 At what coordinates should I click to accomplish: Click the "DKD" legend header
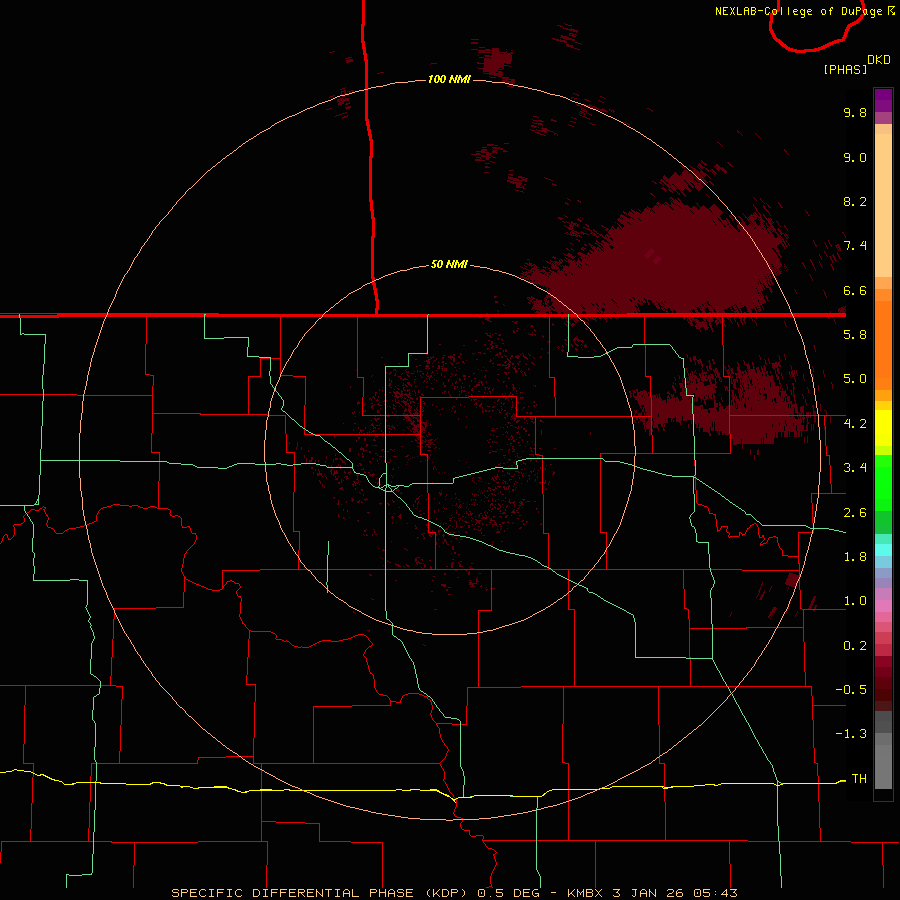(x=879, y=60)
